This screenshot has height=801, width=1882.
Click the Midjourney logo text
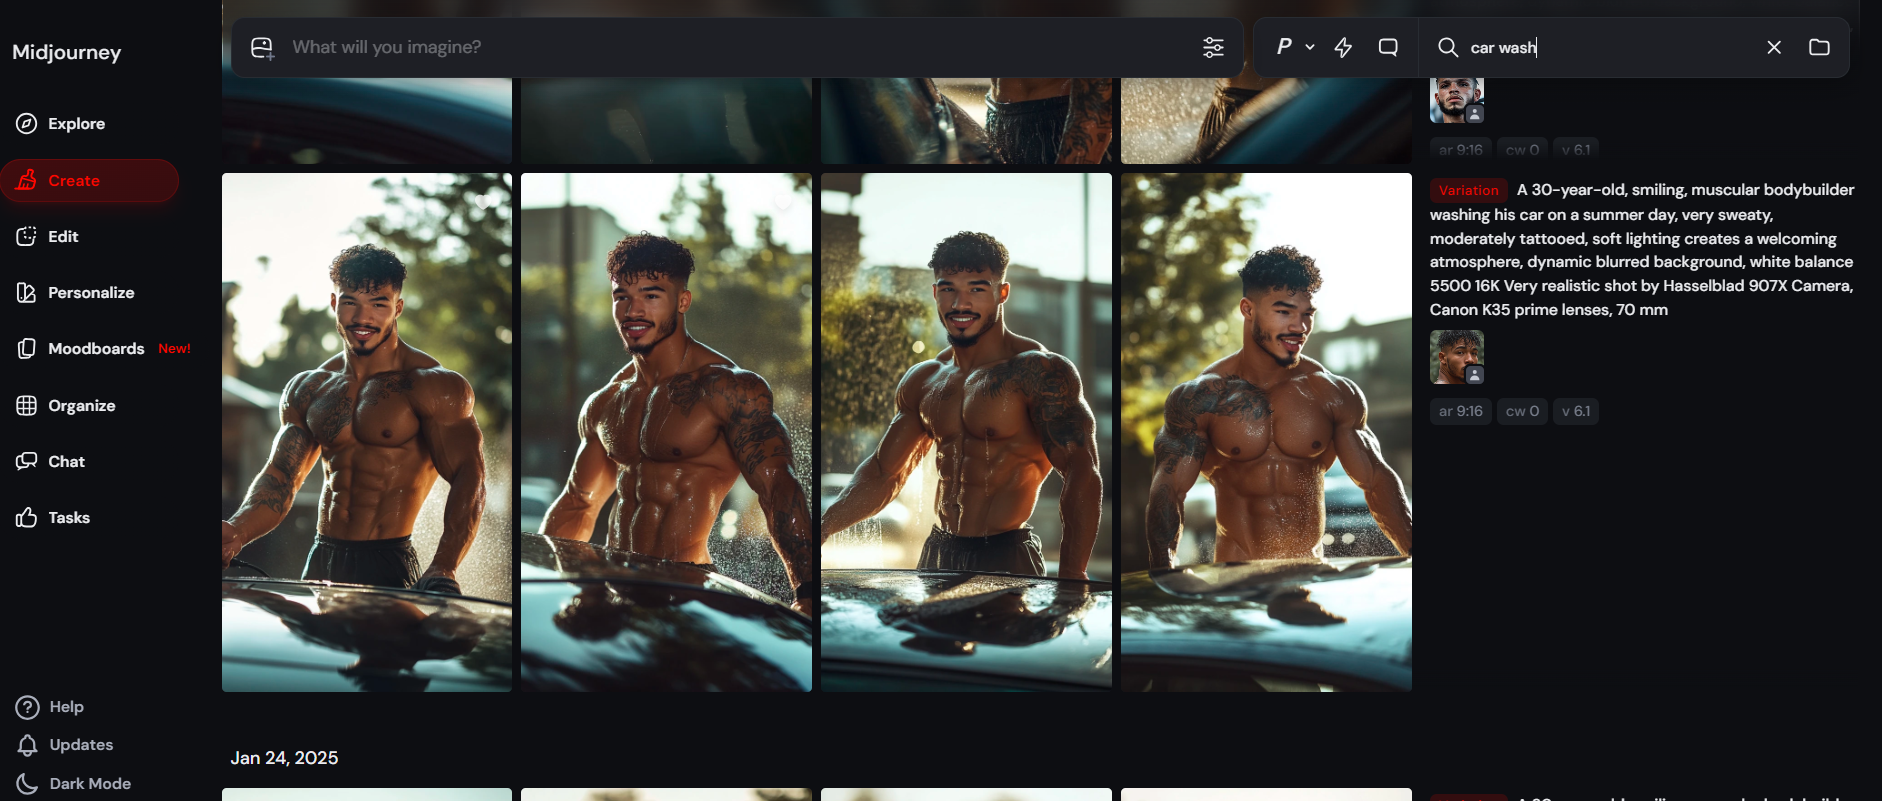coord(67,52)
